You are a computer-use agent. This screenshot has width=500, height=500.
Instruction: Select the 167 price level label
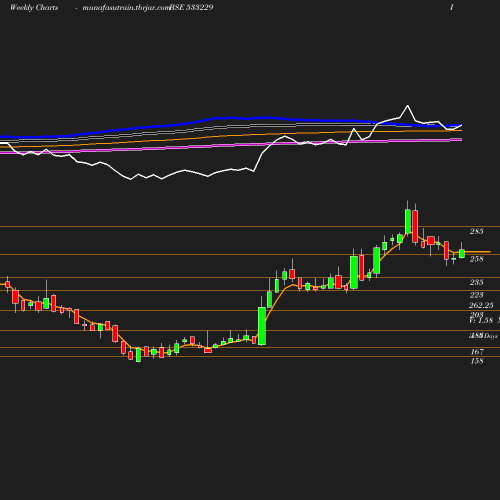(477, 352)
